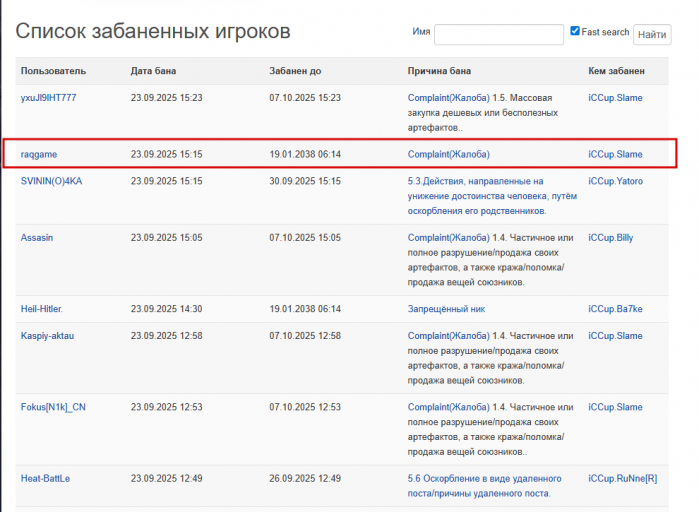The width and height of the screenshot is (699, 512).
Task: Open iCCup.Ba7ke admin link
Action: pos(615,309)
